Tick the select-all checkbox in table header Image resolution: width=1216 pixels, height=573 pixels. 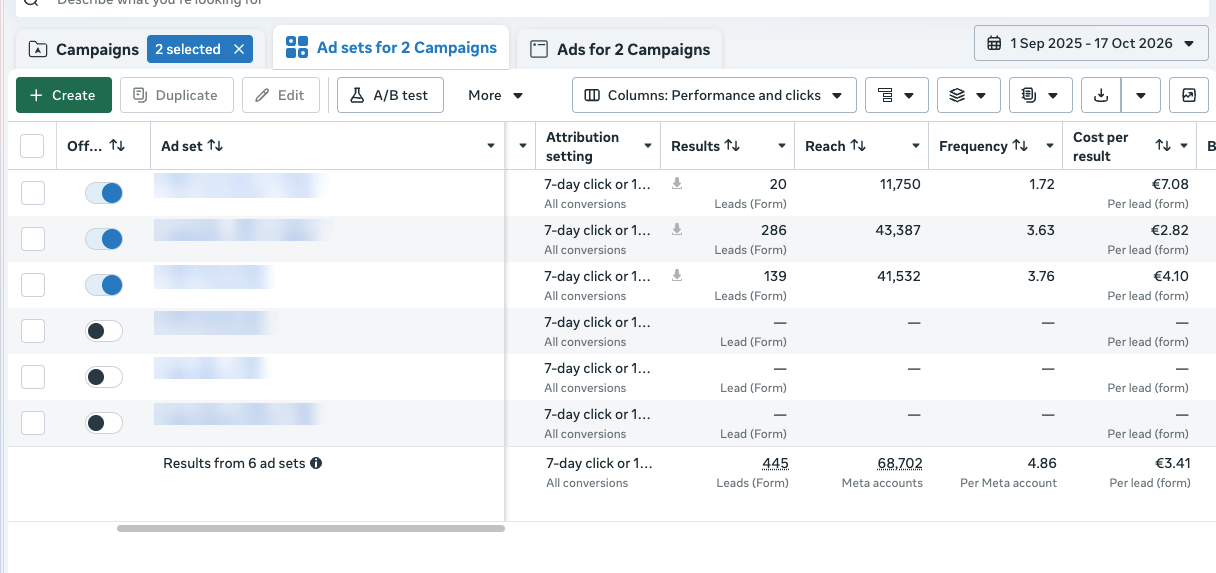pyautogui.click(x=32, y=146)
